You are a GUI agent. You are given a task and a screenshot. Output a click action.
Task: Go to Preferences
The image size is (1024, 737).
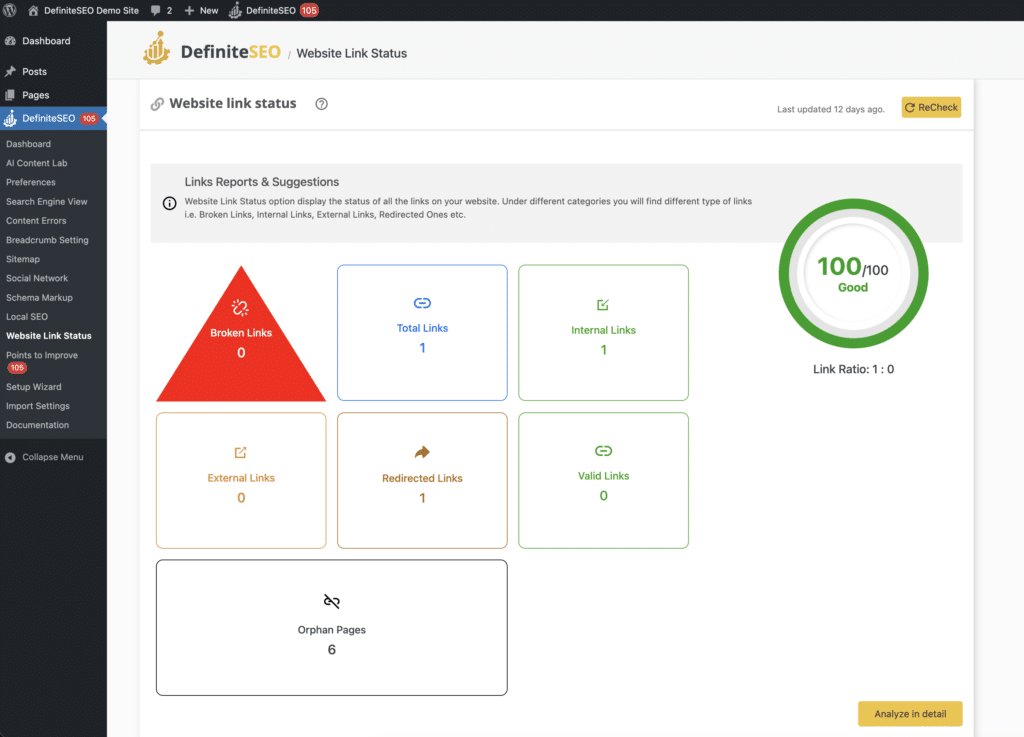(31, 182)
